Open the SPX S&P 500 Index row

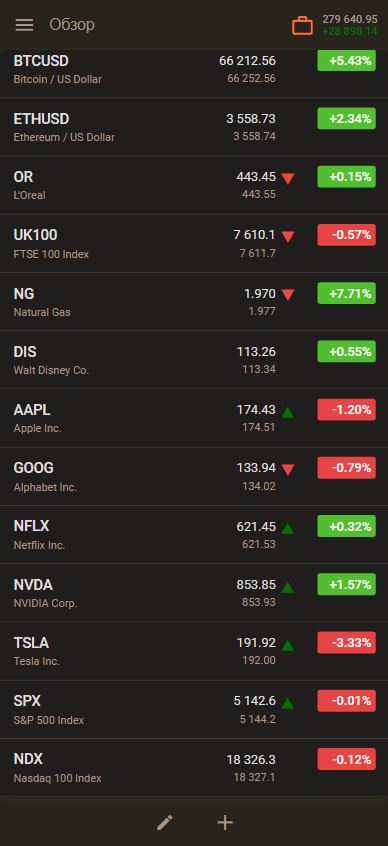[194, 710]
